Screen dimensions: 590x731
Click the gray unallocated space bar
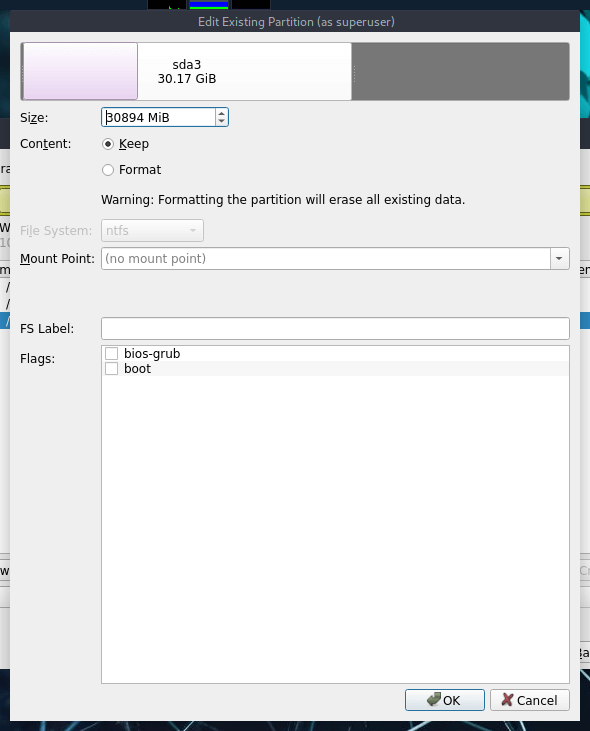click(462, 71)
